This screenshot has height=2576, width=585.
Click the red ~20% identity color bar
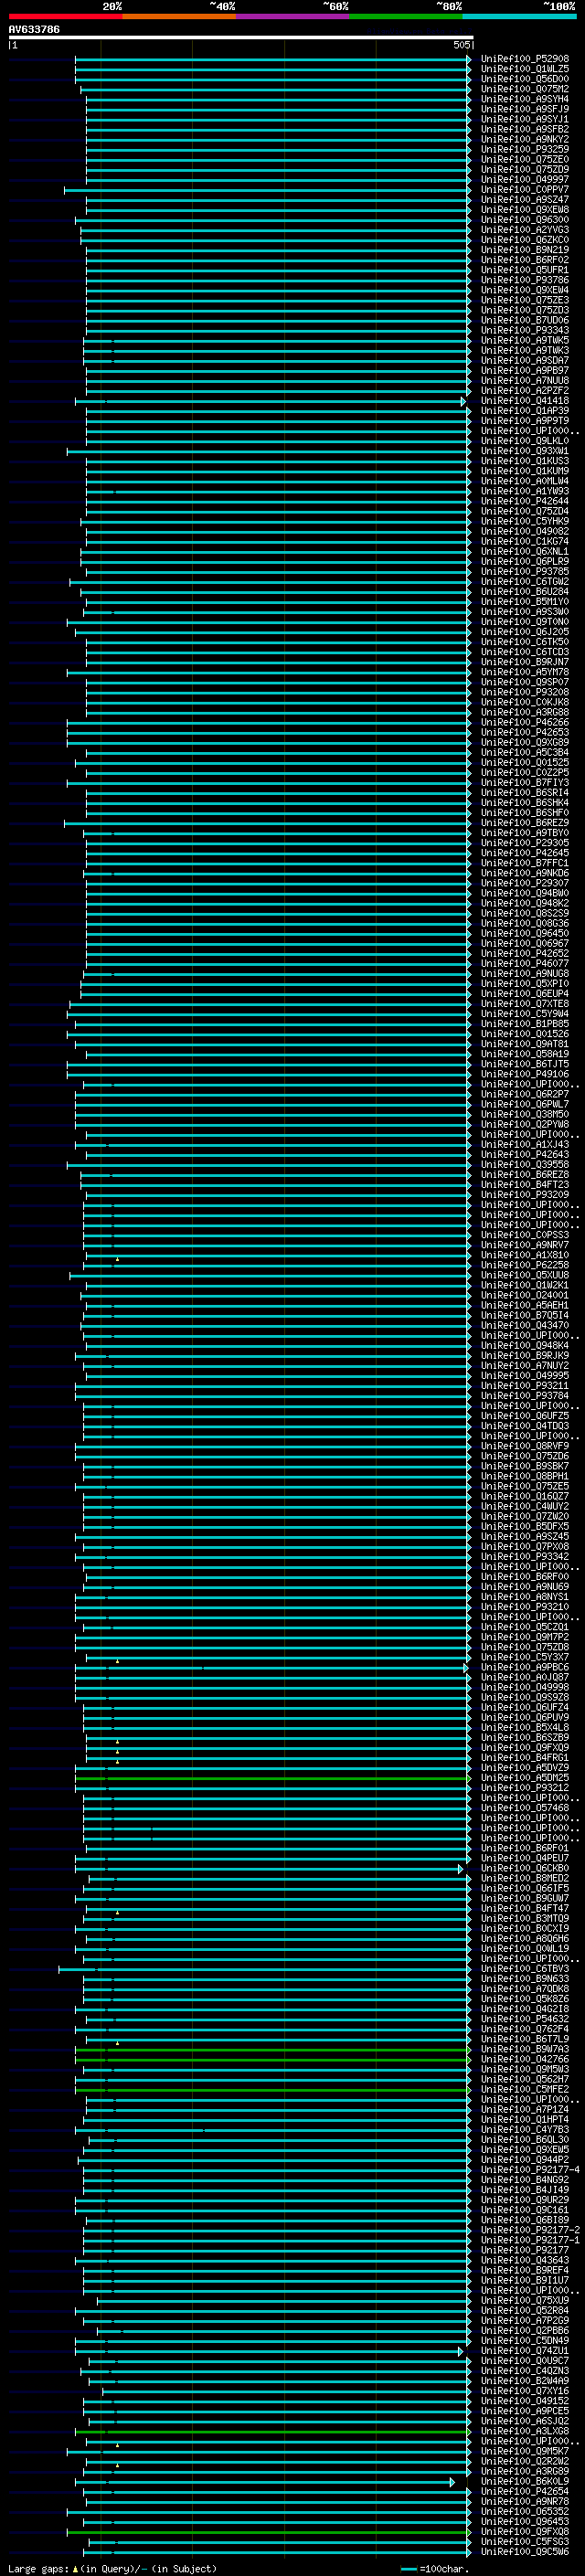point(66,16)
